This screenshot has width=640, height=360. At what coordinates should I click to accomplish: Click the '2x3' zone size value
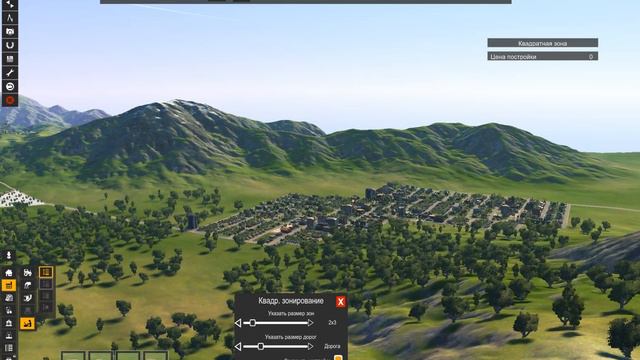pyautogui.click(x=332, y=322)
